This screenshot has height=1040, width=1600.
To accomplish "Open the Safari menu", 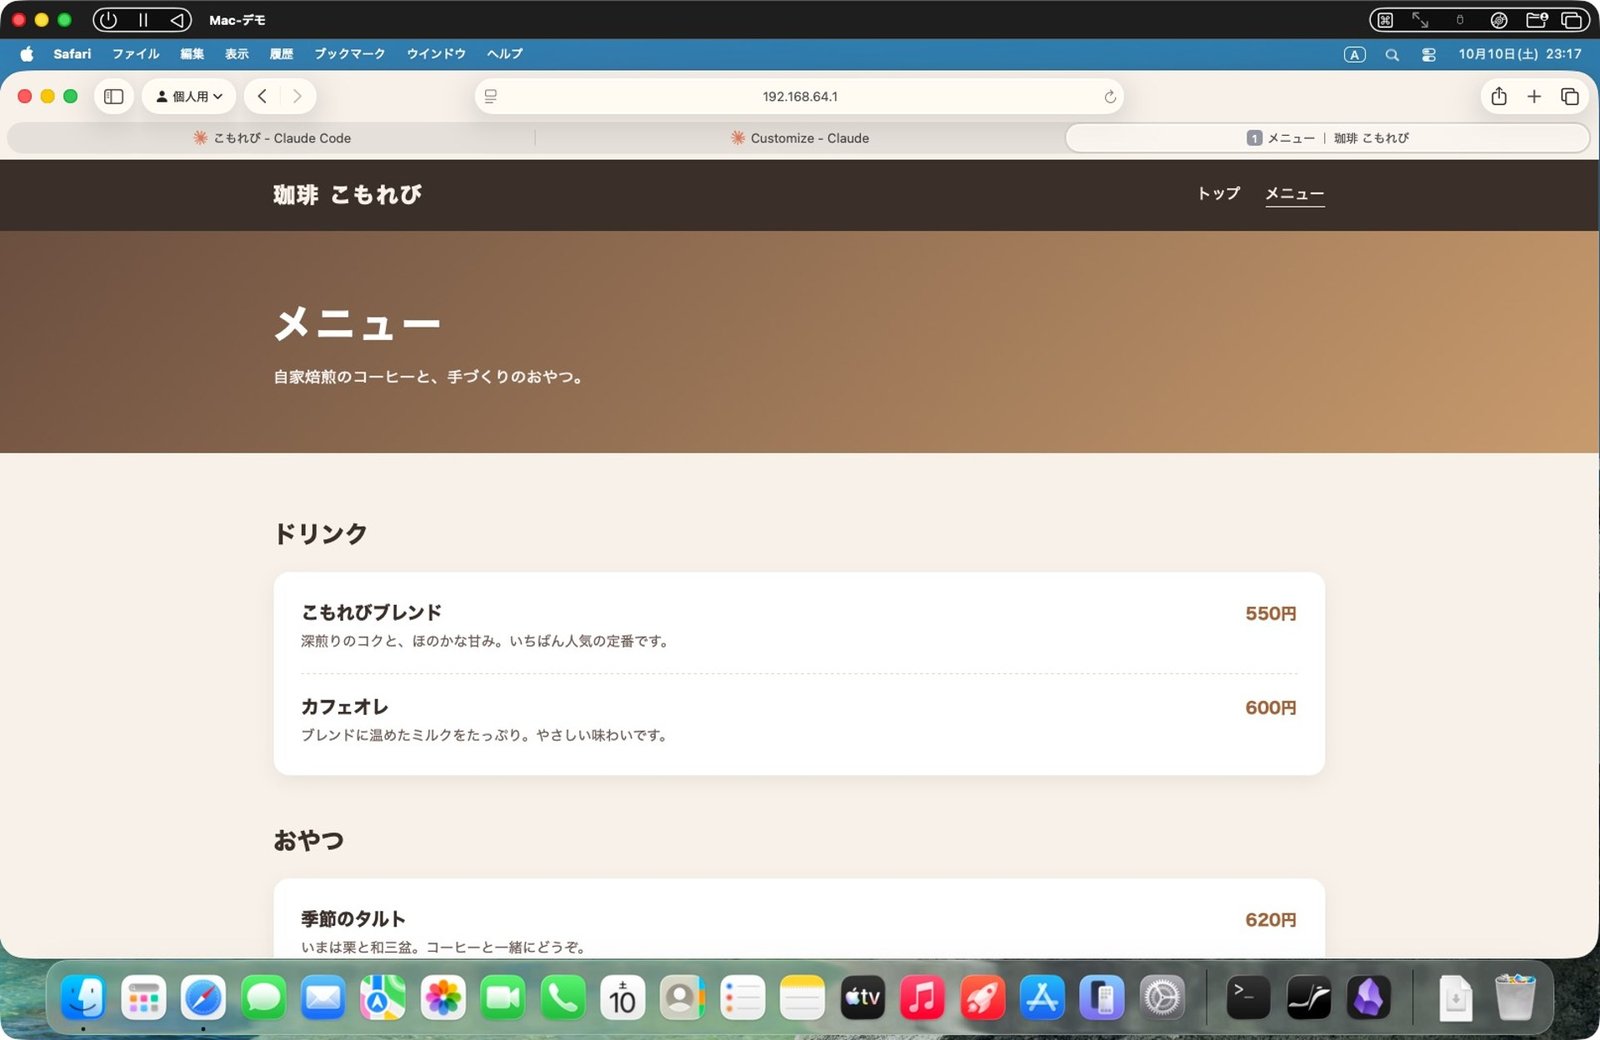I will click(72, 54).
